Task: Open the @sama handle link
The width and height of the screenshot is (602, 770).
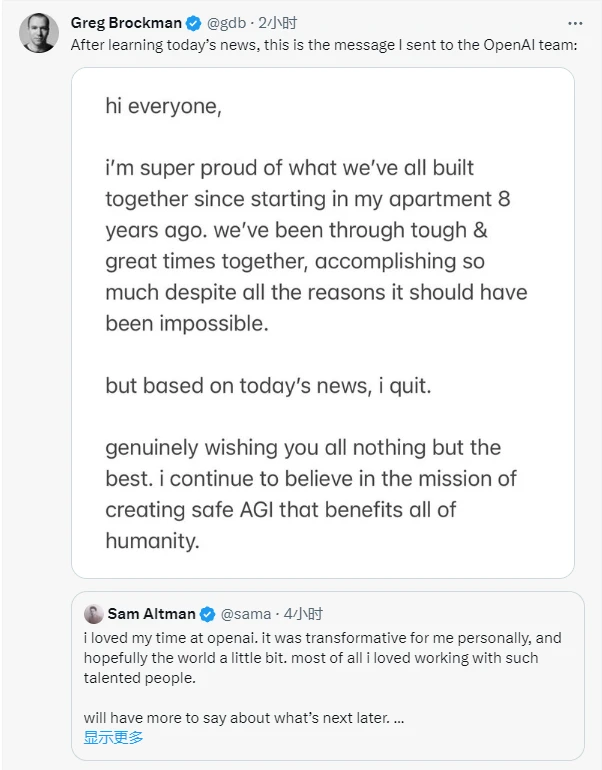Action: (246, 614)
